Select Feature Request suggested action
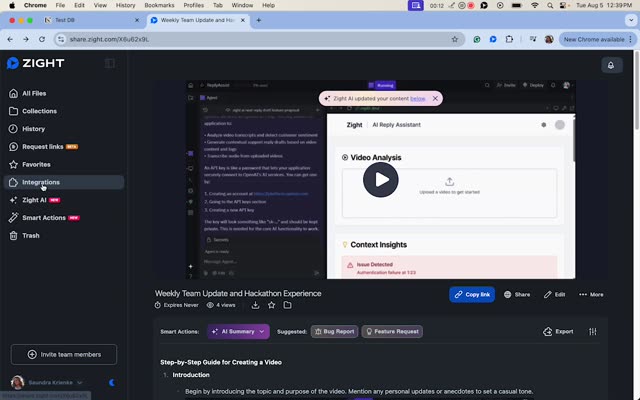Image resolution: width=640 pixels, height=400 pixels. click(392, 331)
